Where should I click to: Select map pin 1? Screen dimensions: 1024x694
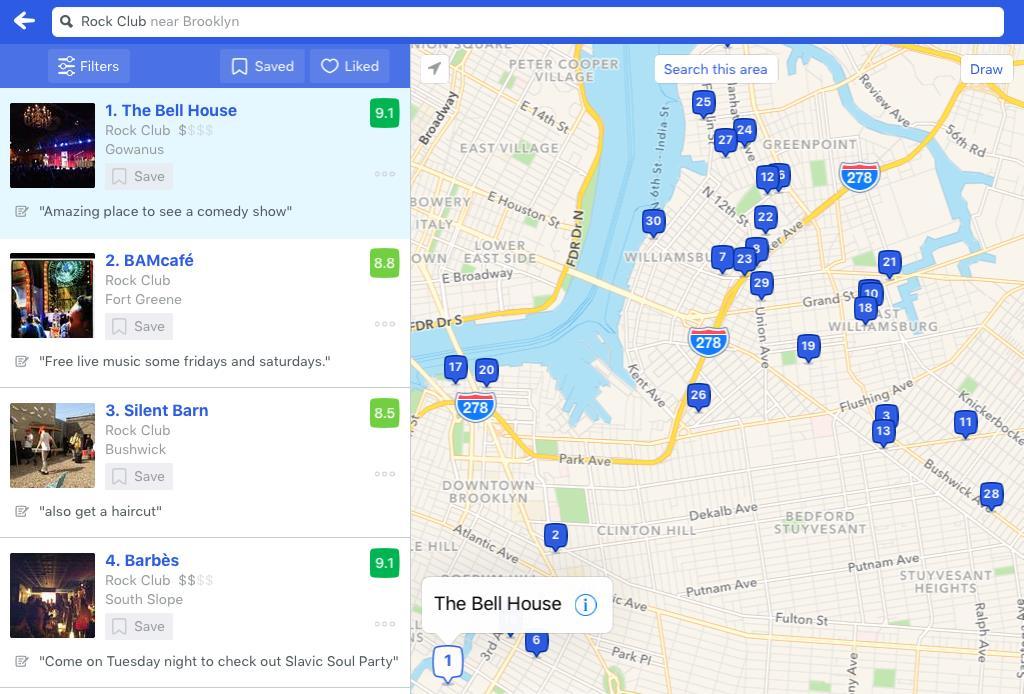click(x=448, y=662)
